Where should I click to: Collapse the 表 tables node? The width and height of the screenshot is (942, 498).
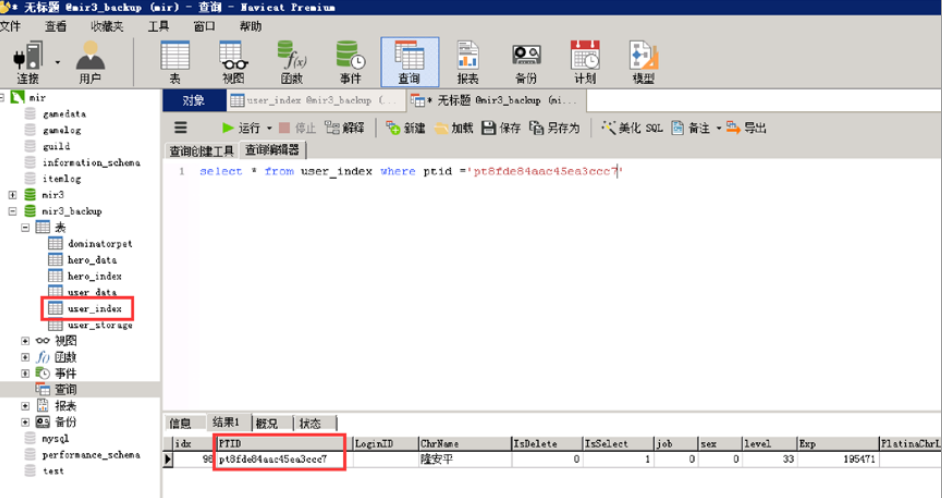pyautogui.click(x=25, y=227)
